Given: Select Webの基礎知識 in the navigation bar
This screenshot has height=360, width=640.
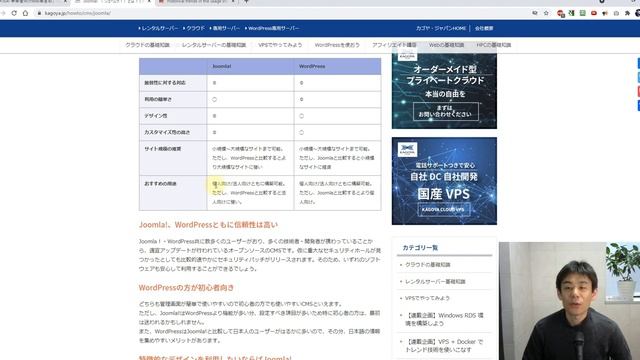Looking at the screenshot, I should pos(447,45).
